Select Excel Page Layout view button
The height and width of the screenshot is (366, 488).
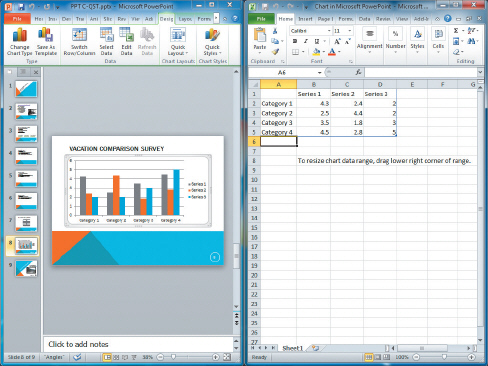(377, 357)
